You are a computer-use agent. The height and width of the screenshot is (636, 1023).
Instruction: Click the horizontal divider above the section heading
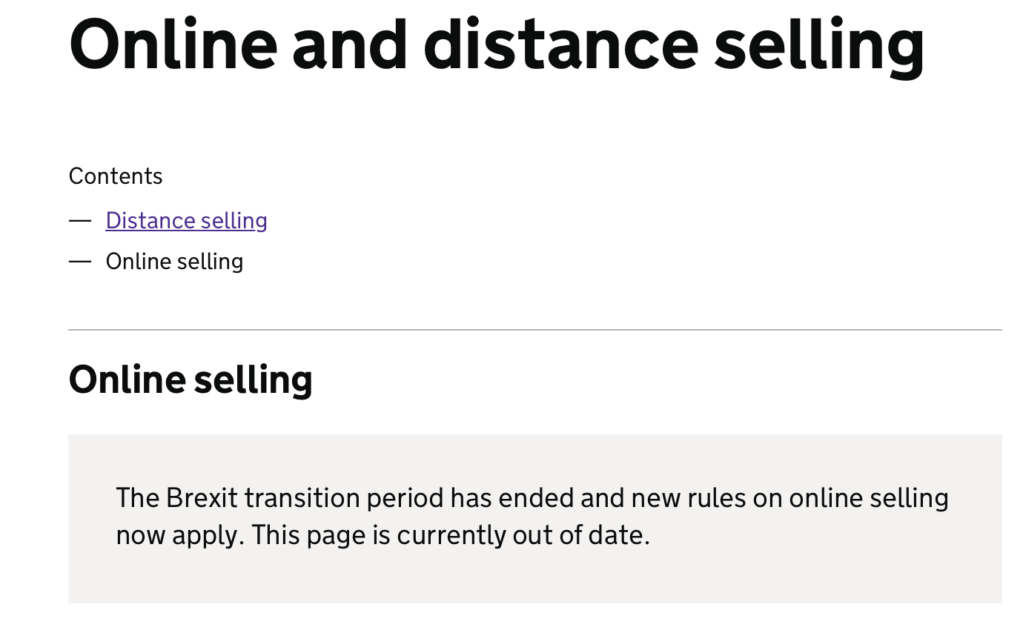pos(534,329)
